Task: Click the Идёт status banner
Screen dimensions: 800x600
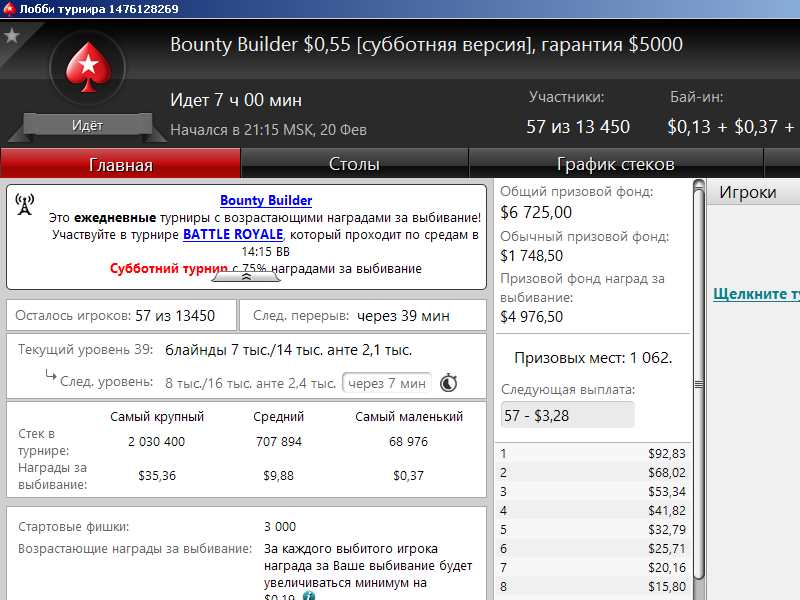Action: [87, 126]
